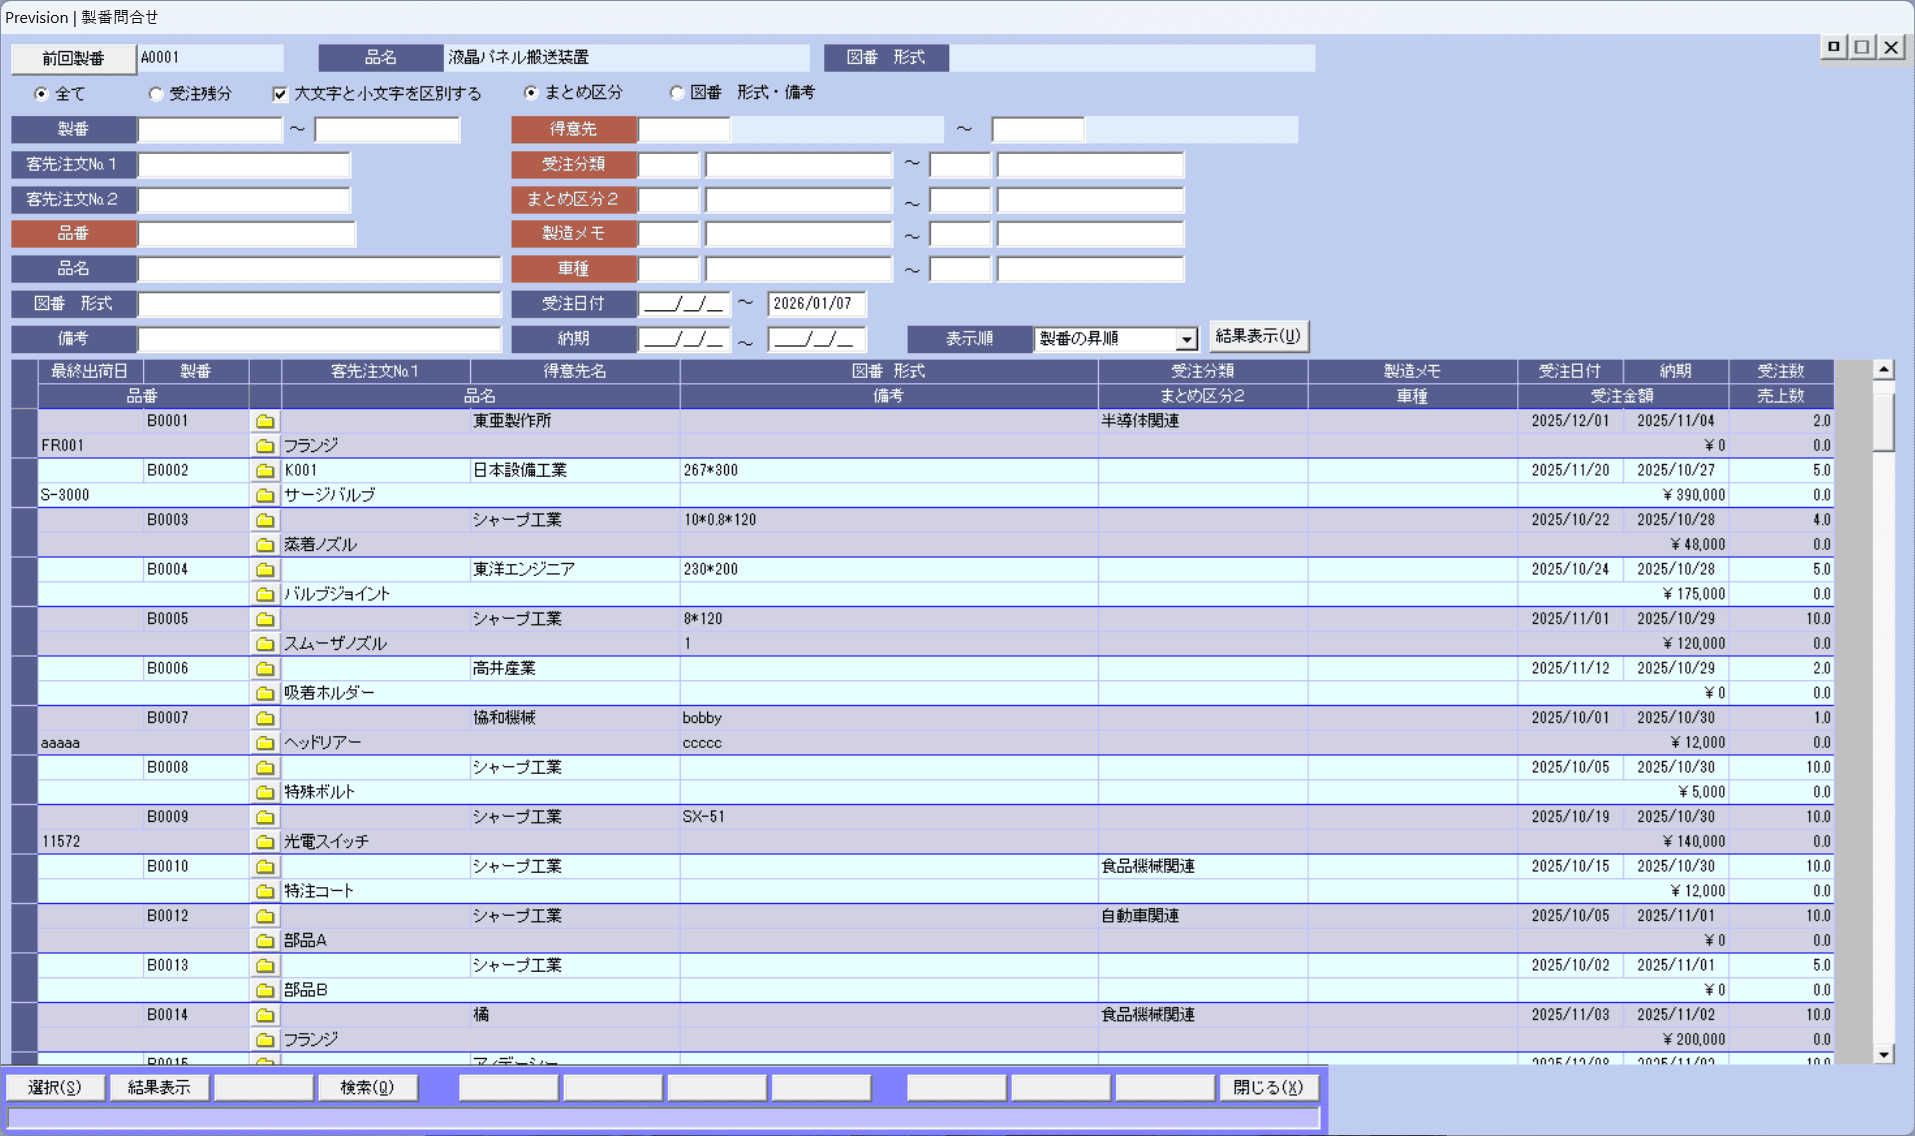
Task: Click folder icon beside サージバルブ
Action: pyautogui.click(x=265, y=495)
